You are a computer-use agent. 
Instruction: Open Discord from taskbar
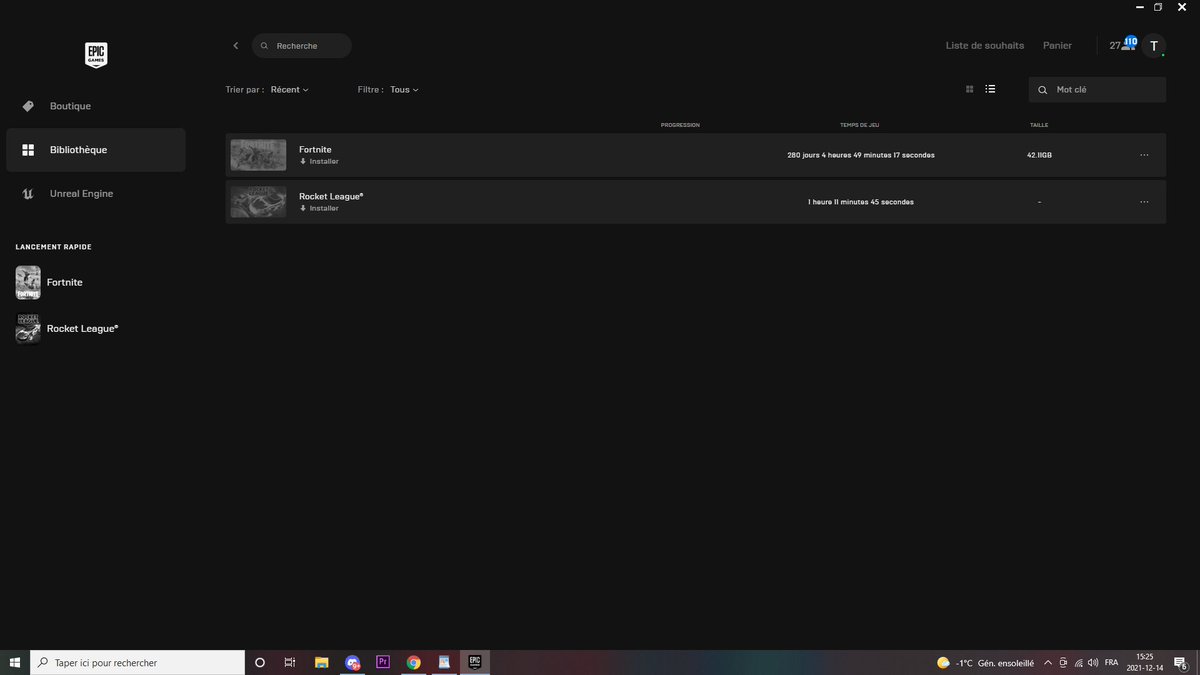tap(352, 662)
